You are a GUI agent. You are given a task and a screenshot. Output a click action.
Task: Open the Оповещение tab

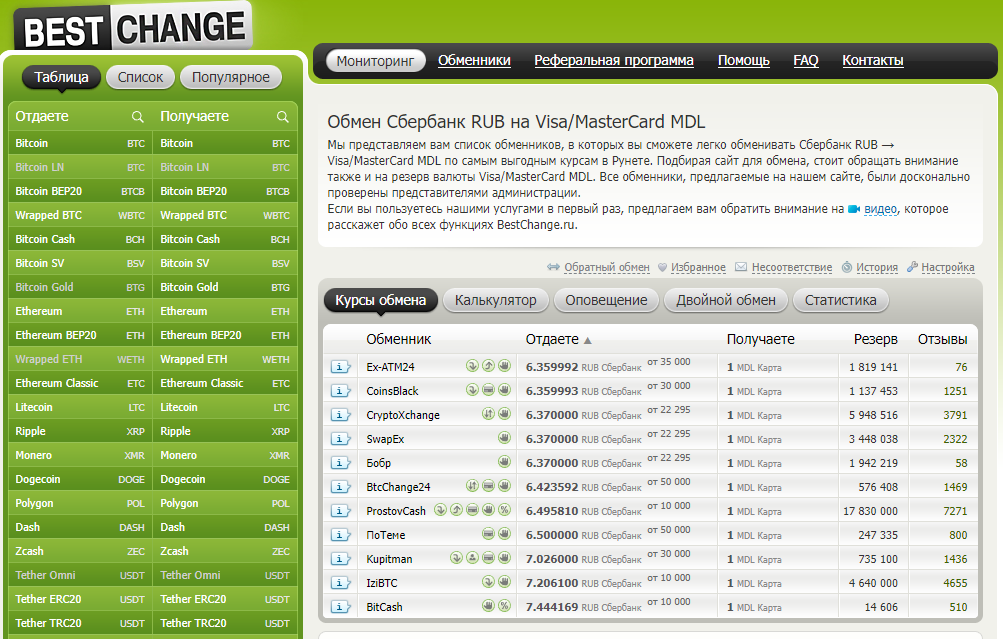point(606,300)
